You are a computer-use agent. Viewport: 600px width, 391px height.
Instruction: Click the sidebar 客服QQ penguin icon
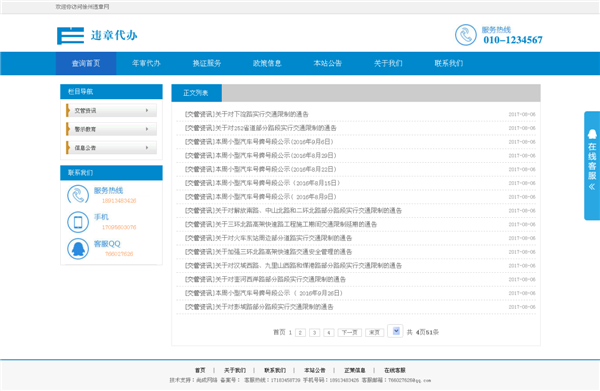(78, 249)
